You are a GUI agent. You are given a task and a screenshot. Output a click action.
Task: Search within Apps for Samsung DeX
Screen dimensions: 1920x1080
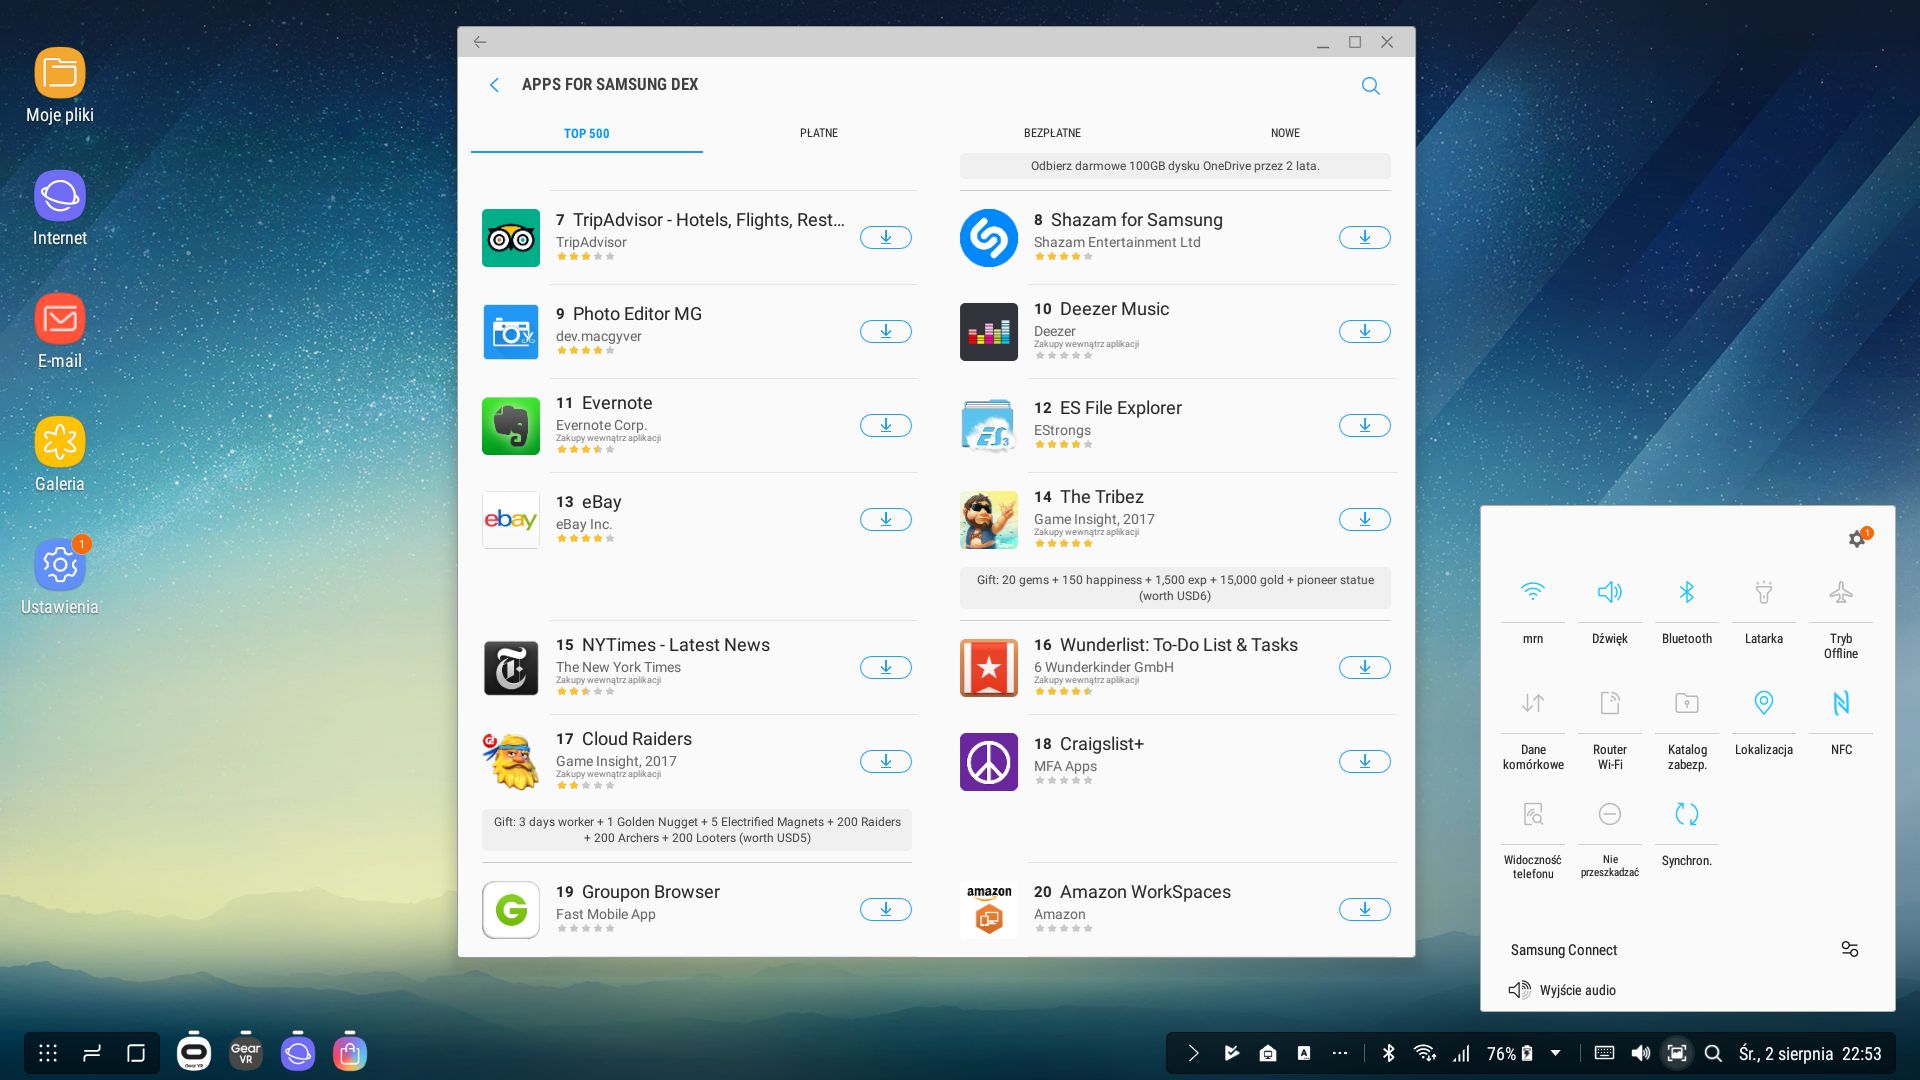tap(1371, 86)
